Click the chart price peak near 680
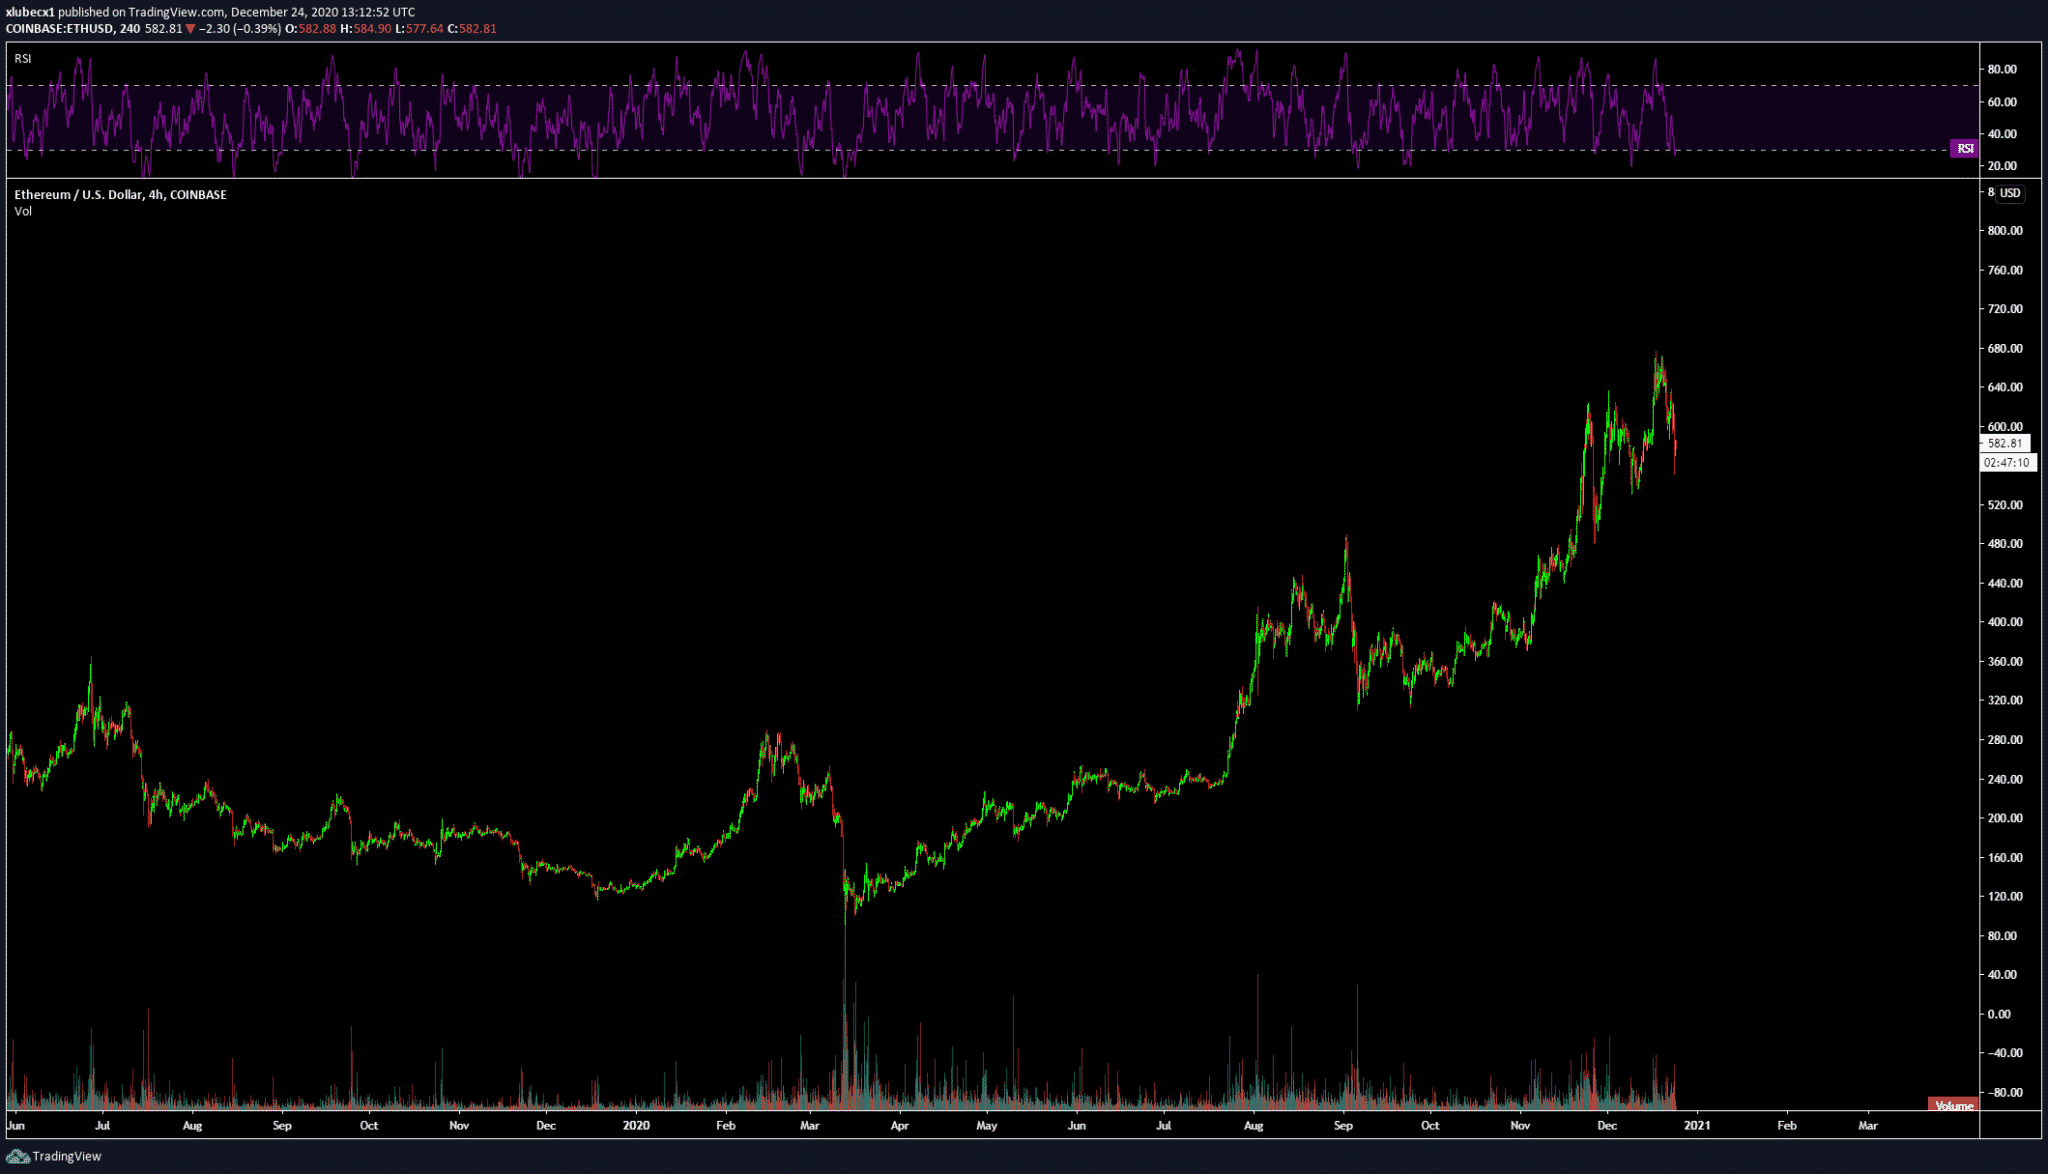The height and width of the screenshot is (1174, 2048). (1657, 356)
